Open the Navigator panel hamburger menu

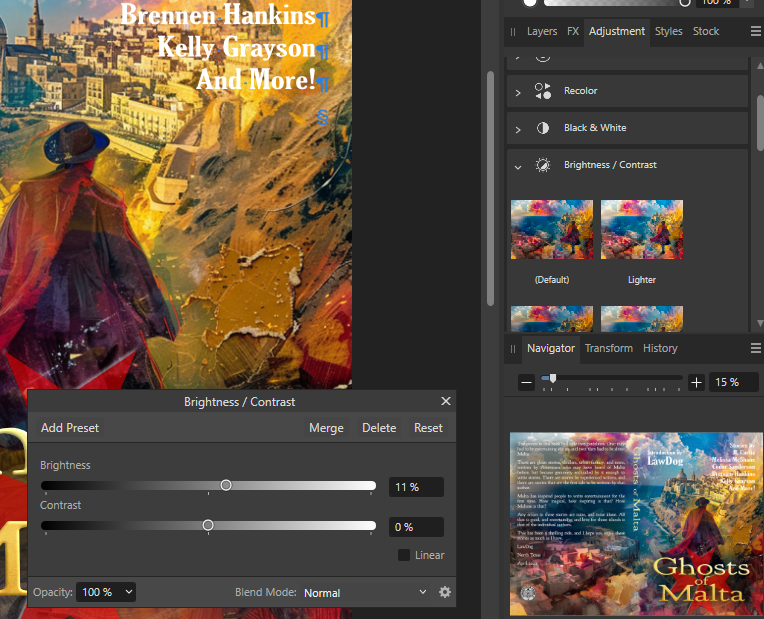coord(756,348)
